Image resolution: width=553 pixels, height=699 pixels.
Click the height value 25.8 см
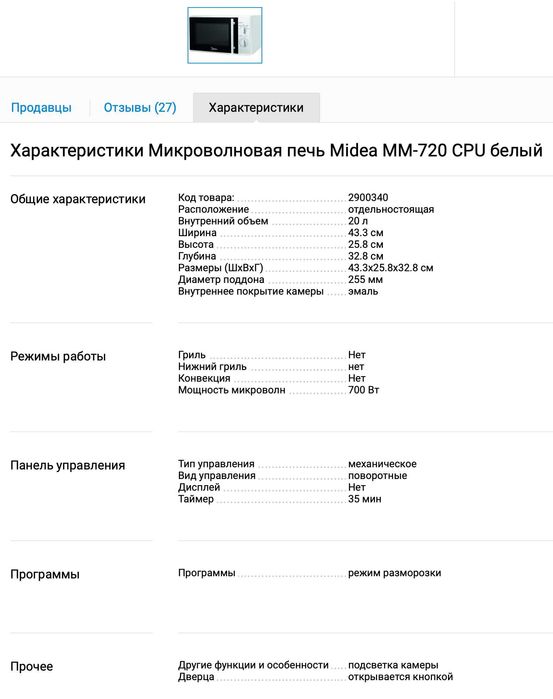[x=366, y=245]
